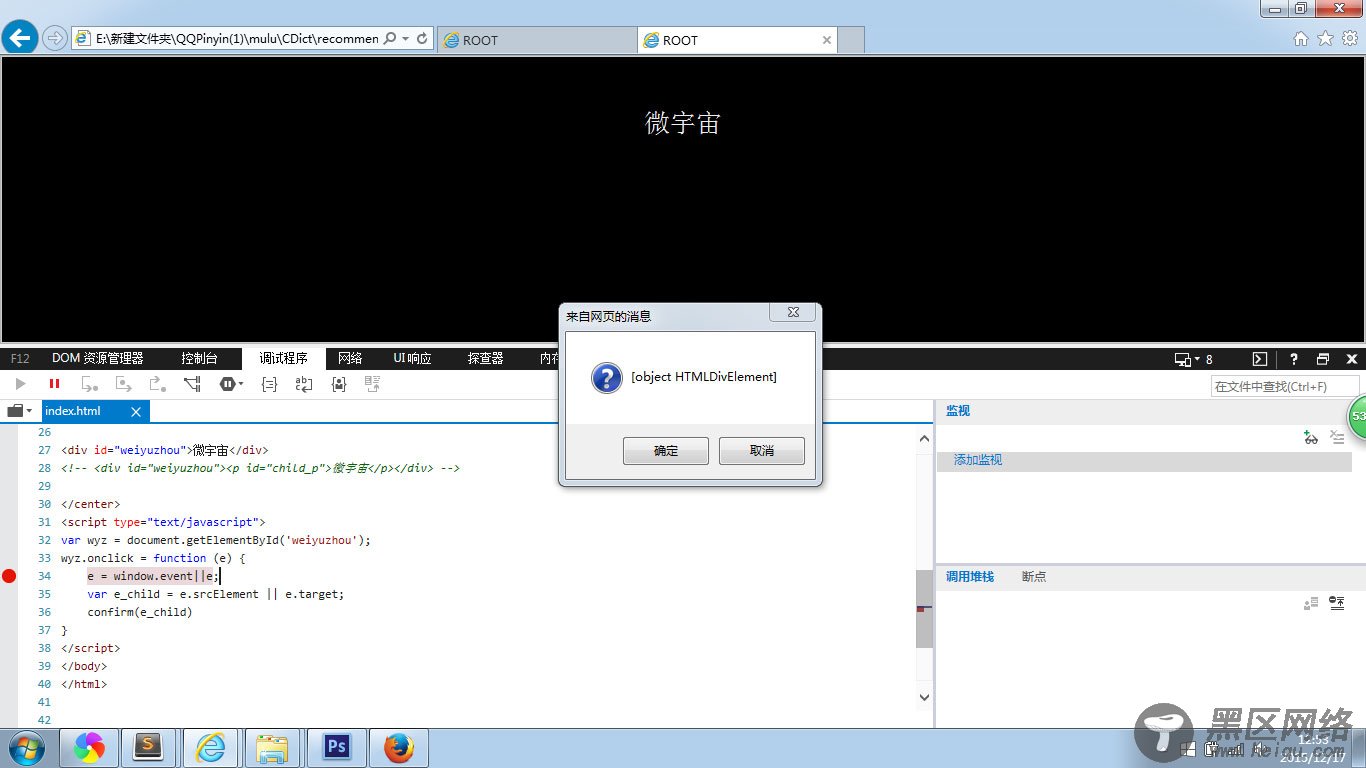
Task: Open the file explorer taskbar icon
Action: [x=273, y=748]
